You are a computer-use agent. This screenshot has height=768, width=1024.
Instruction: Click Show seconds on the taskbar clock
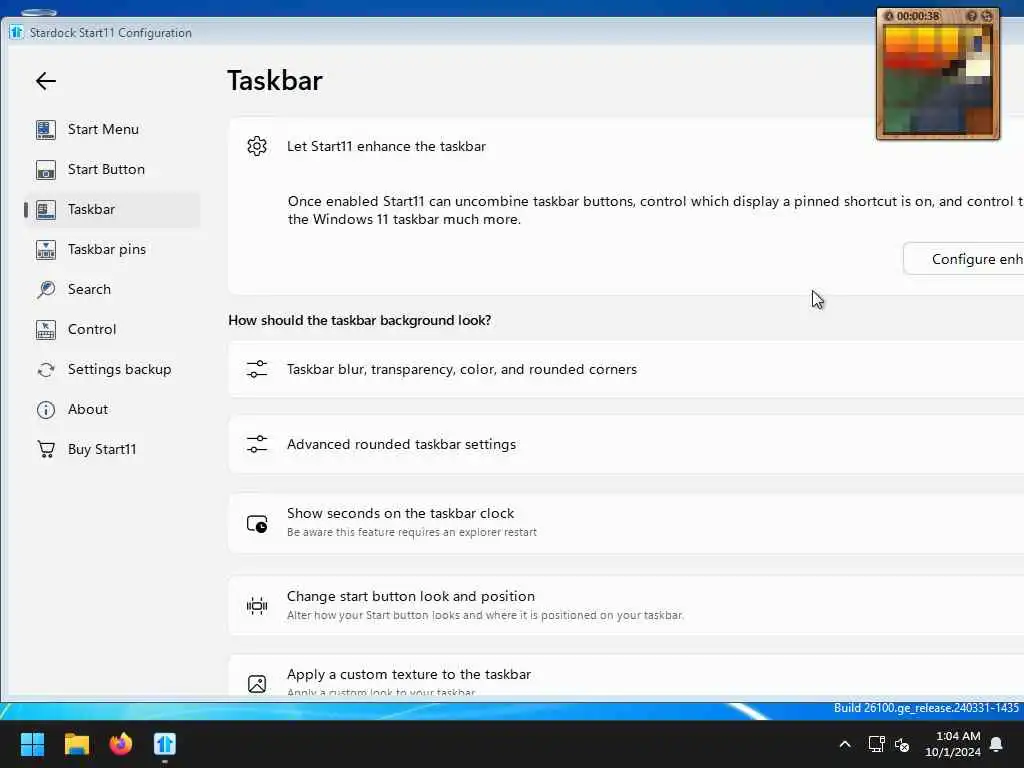coord(626,523)
